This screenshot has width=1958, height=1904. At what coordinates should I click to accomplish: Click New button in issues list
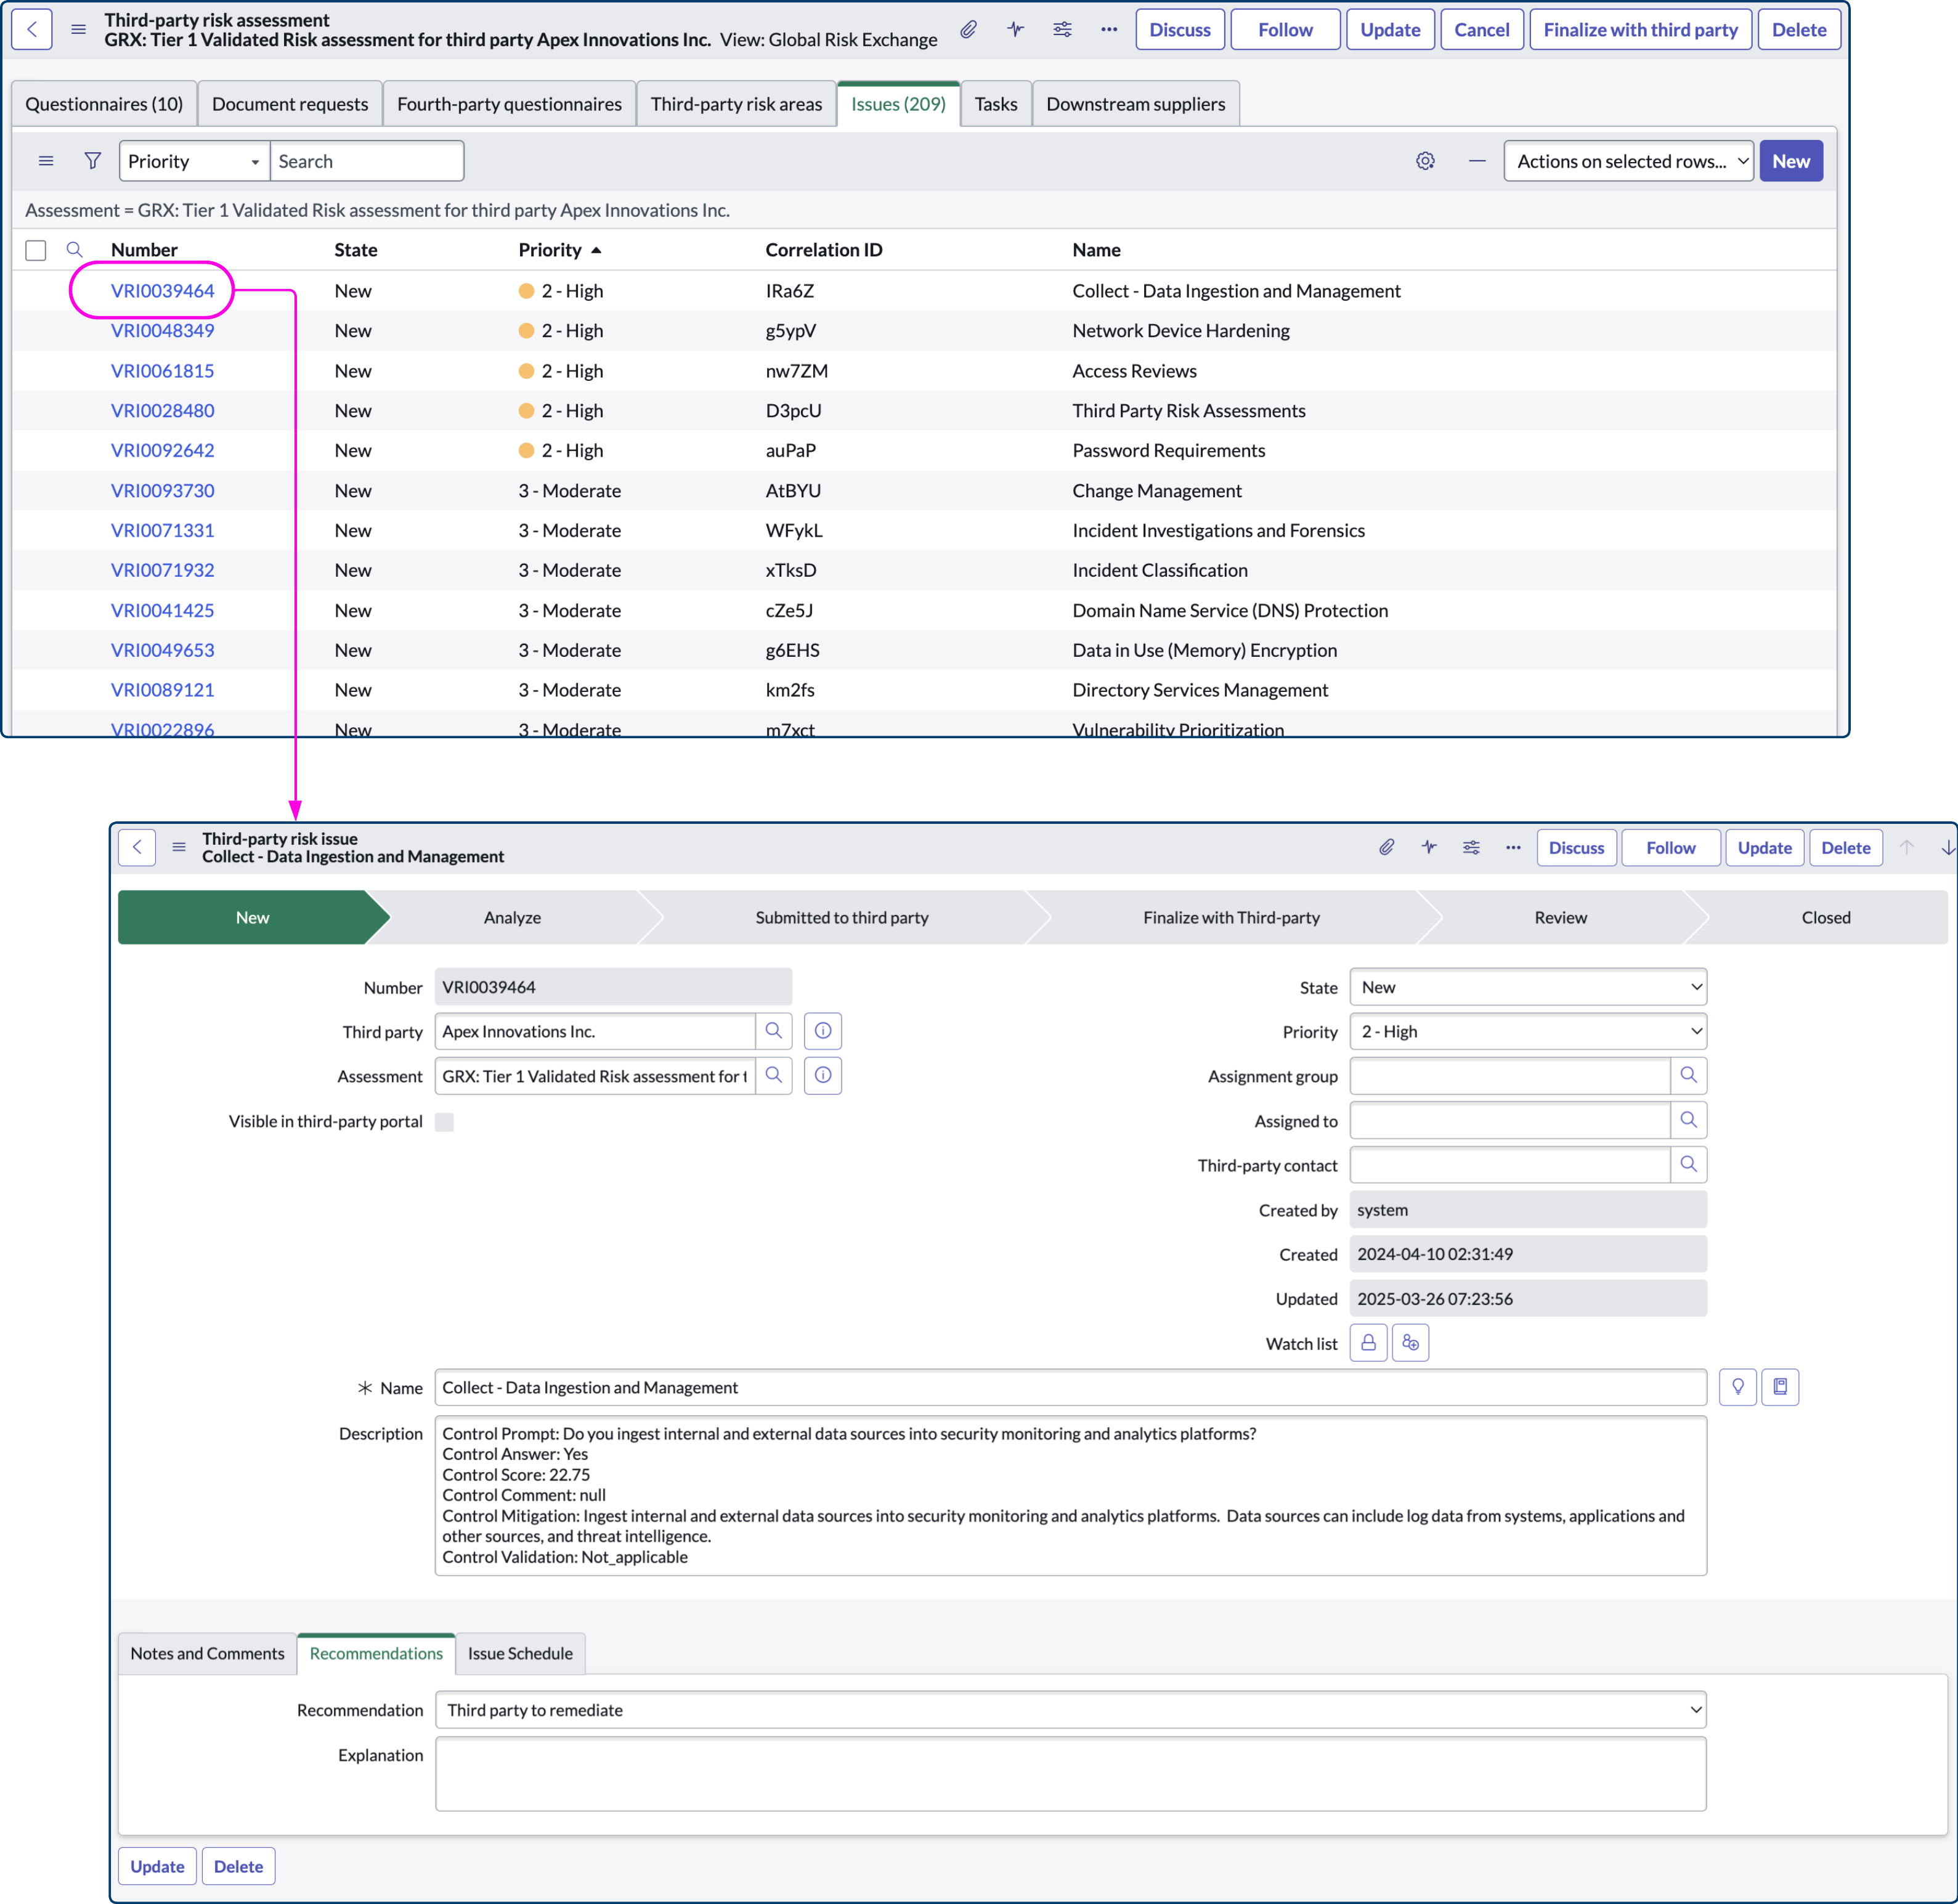1791,161
